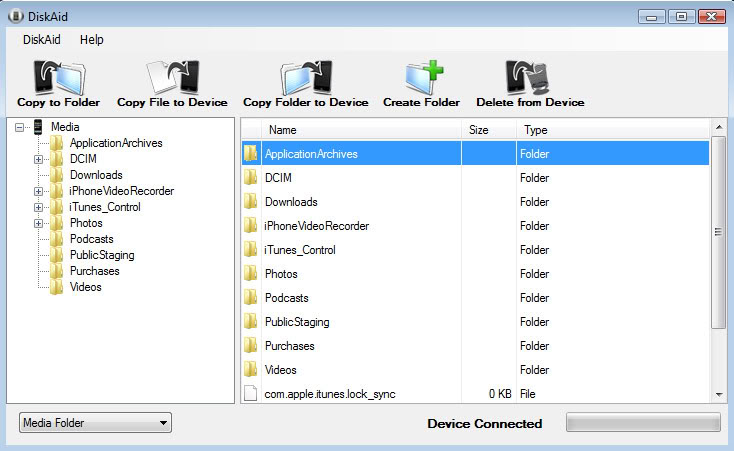Click the Folder type cell in Videos row
Viewport: 734px width, 451px height.
pyautogui.click(x=535, y=370)
